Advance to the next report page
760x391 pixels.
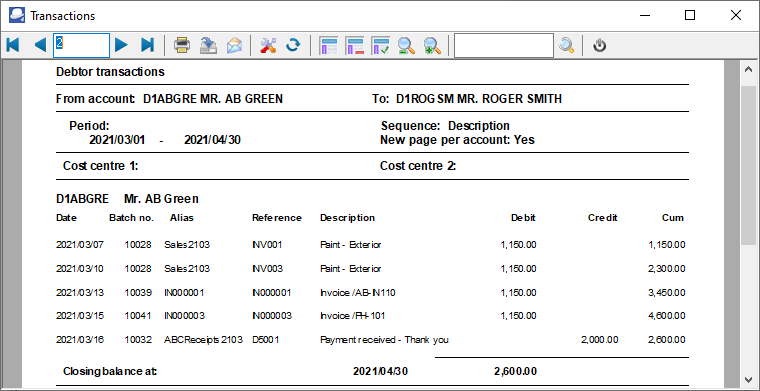[x=121, y=46]
